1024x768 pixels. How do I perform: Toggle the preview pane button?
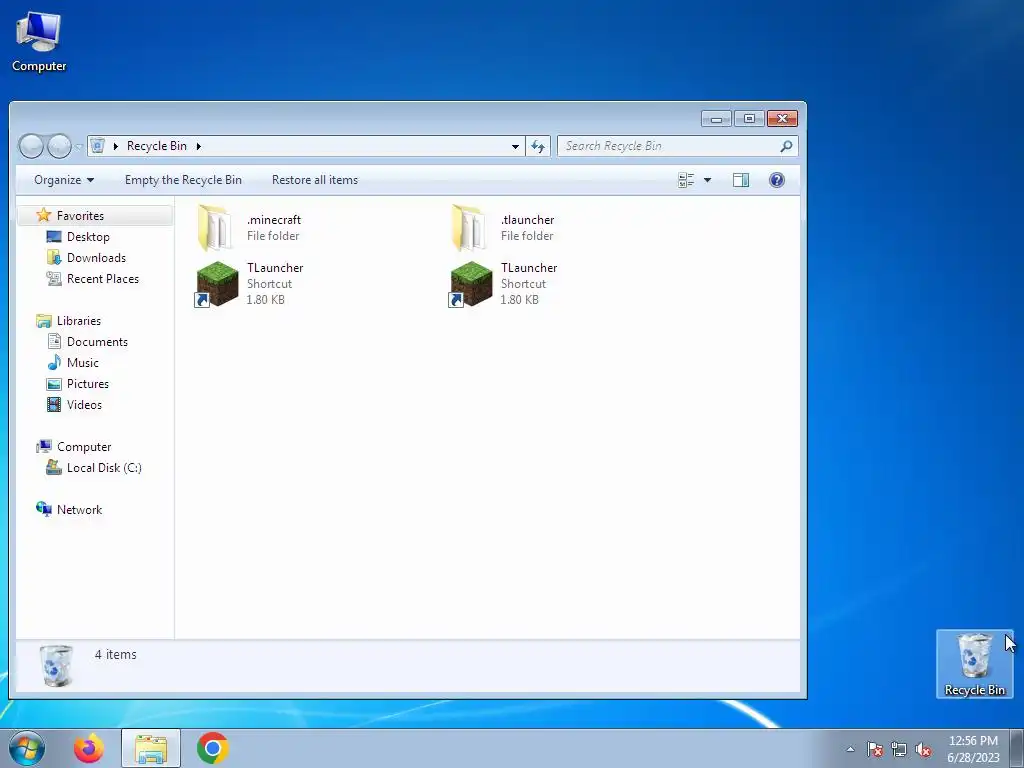tap(741, 180)
